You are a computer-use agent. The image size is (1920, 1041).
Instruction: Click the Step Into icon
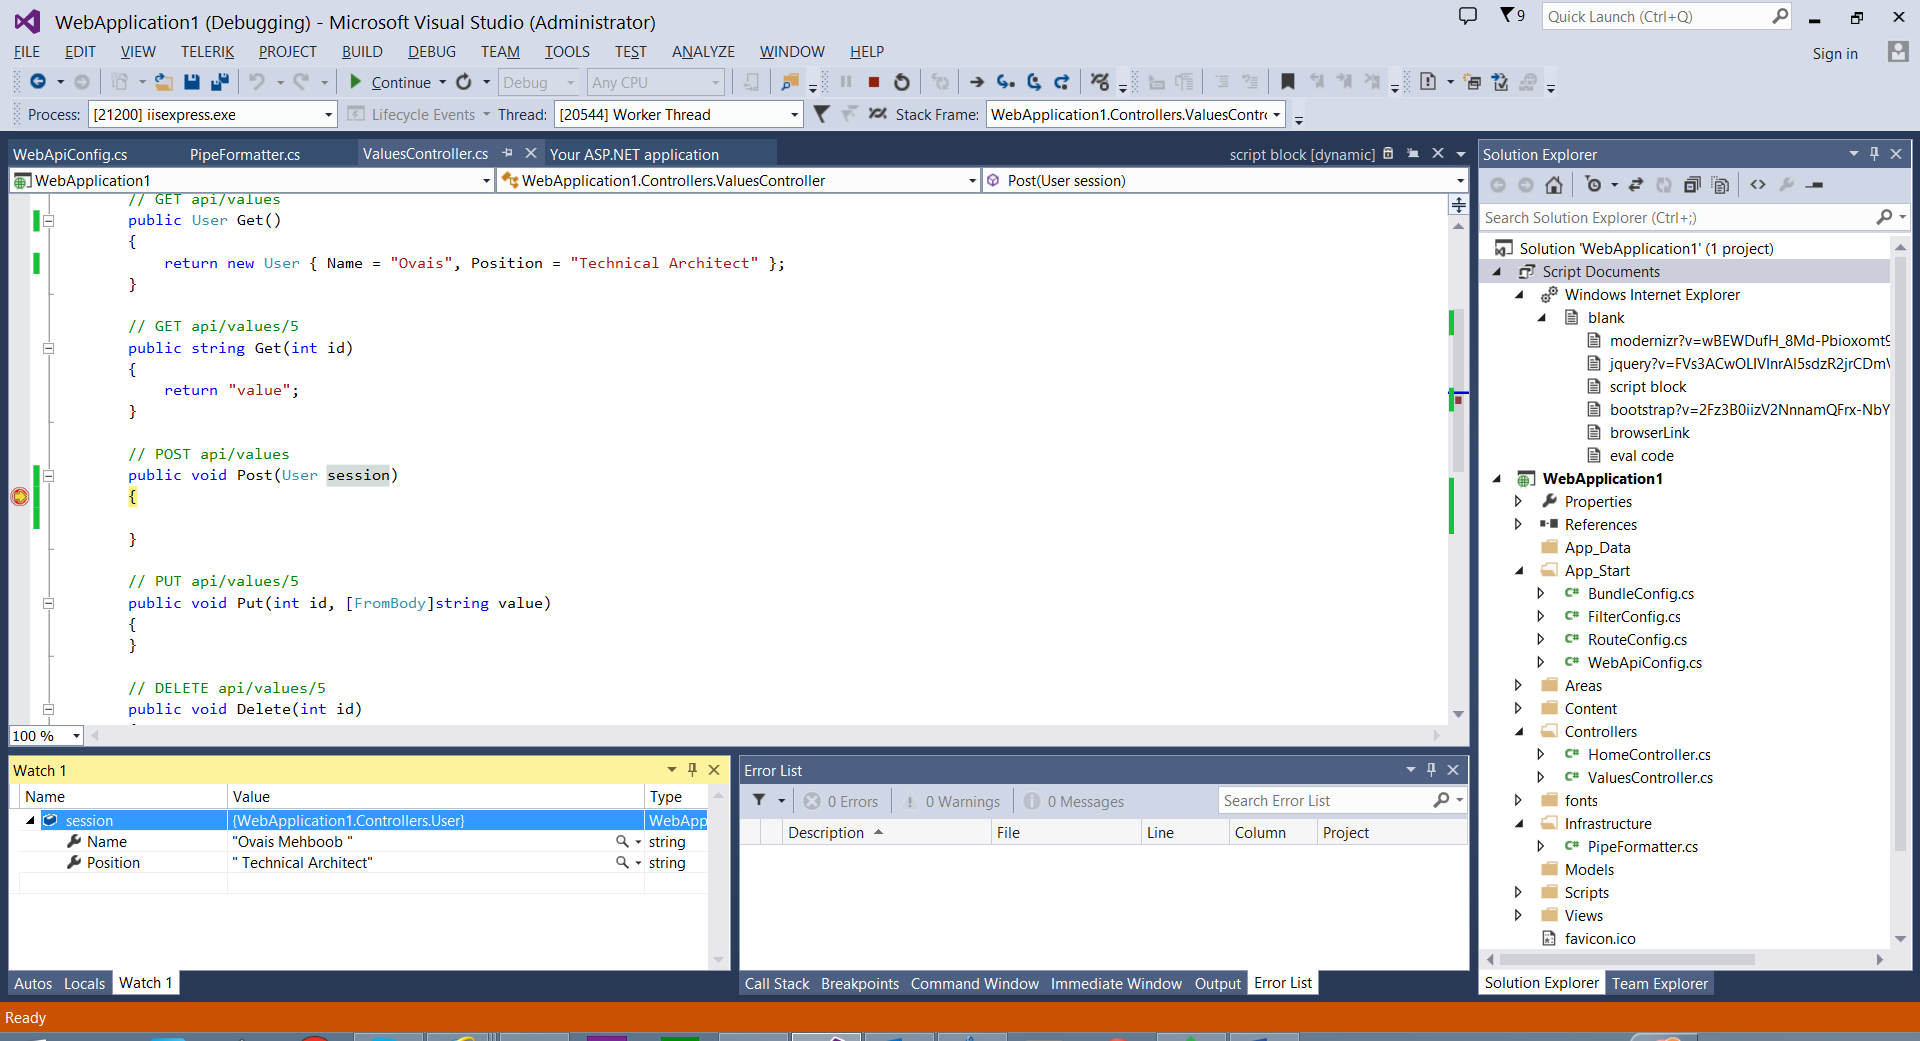click(1006, 82)
